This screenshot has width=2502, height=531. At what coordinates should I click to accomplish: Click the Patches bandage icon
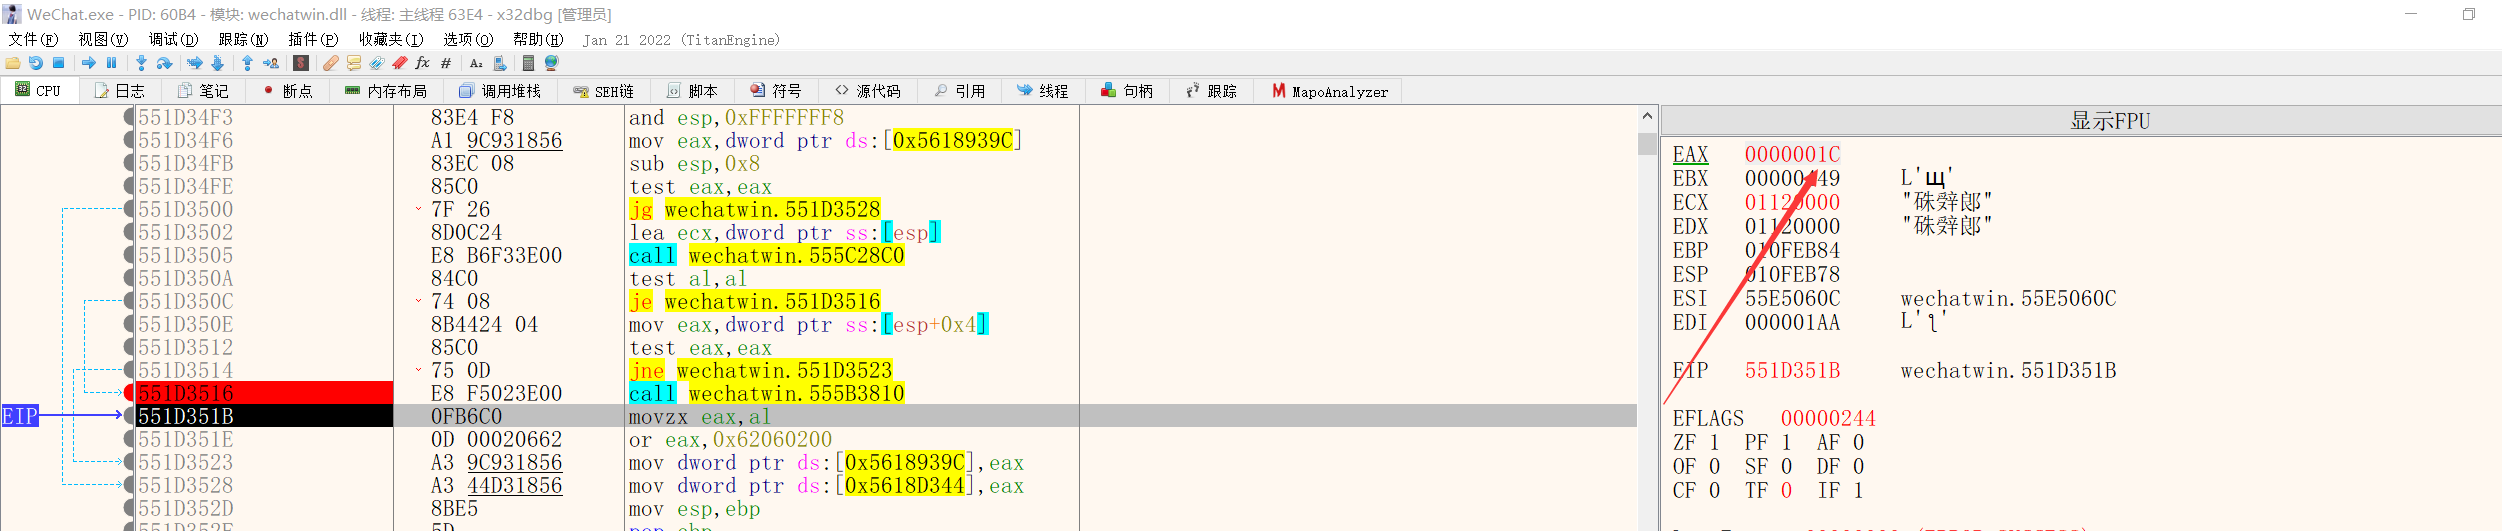[x=331, y=63]
